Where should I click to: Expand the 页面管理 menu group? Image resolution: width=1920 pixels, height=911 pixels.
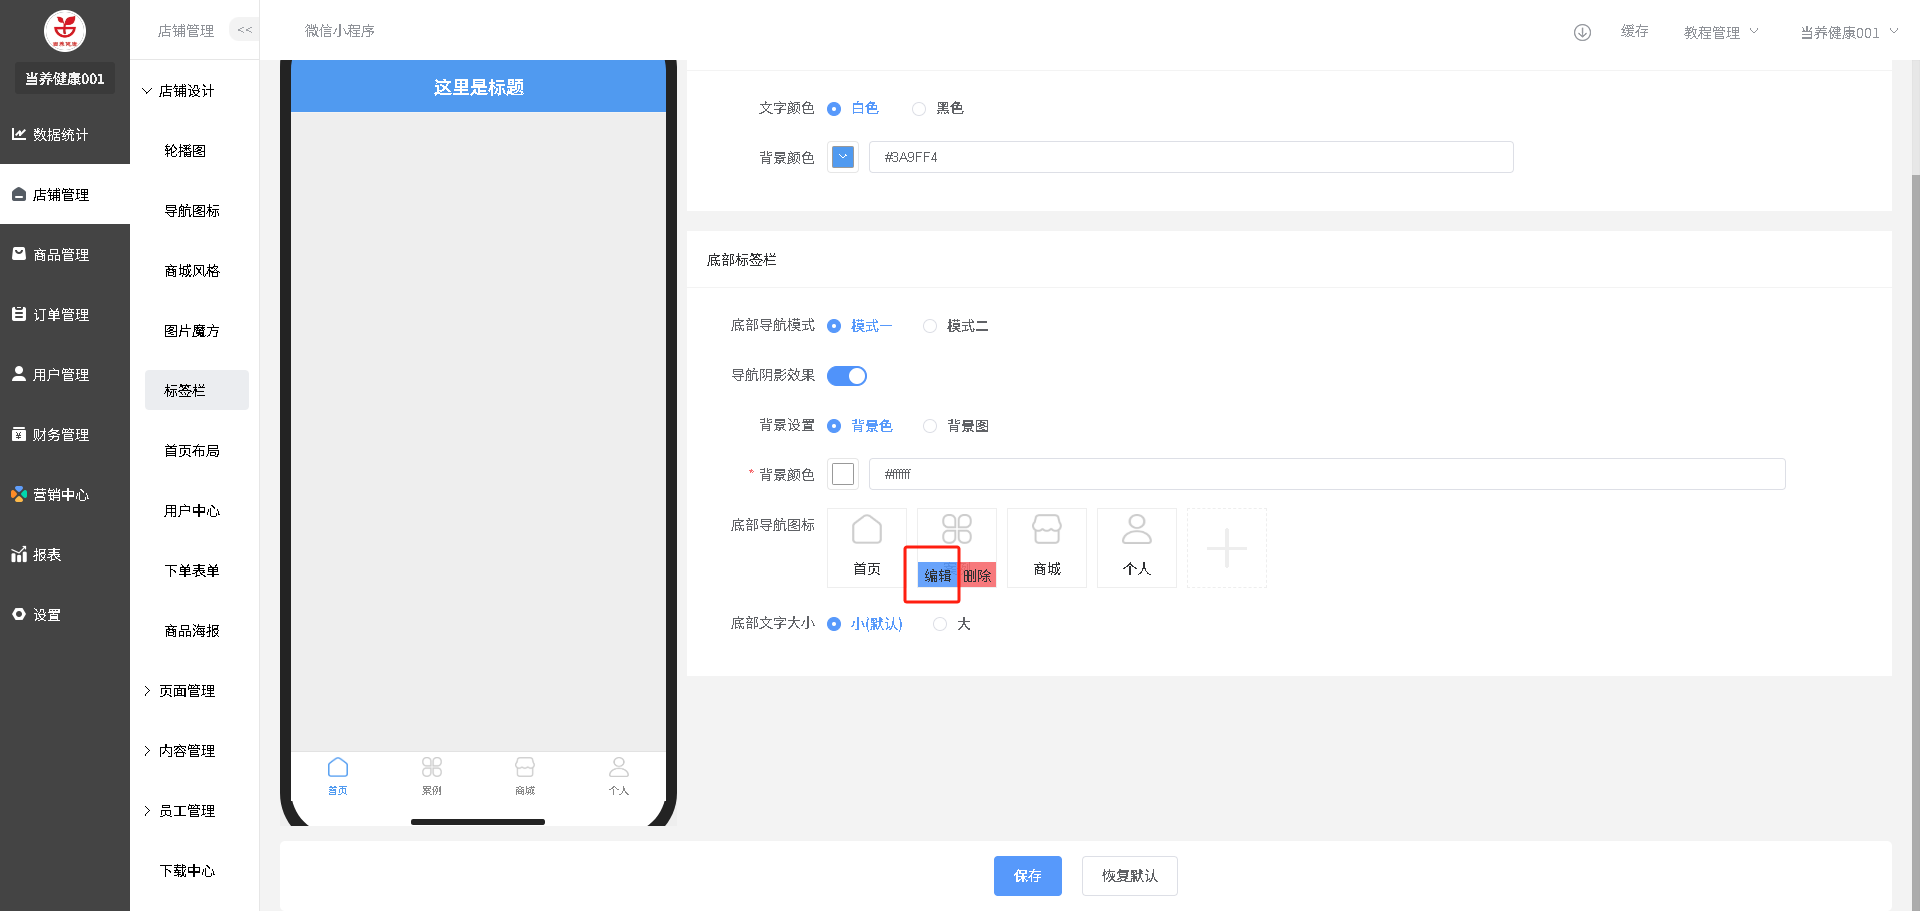click(x=186, y=691)
